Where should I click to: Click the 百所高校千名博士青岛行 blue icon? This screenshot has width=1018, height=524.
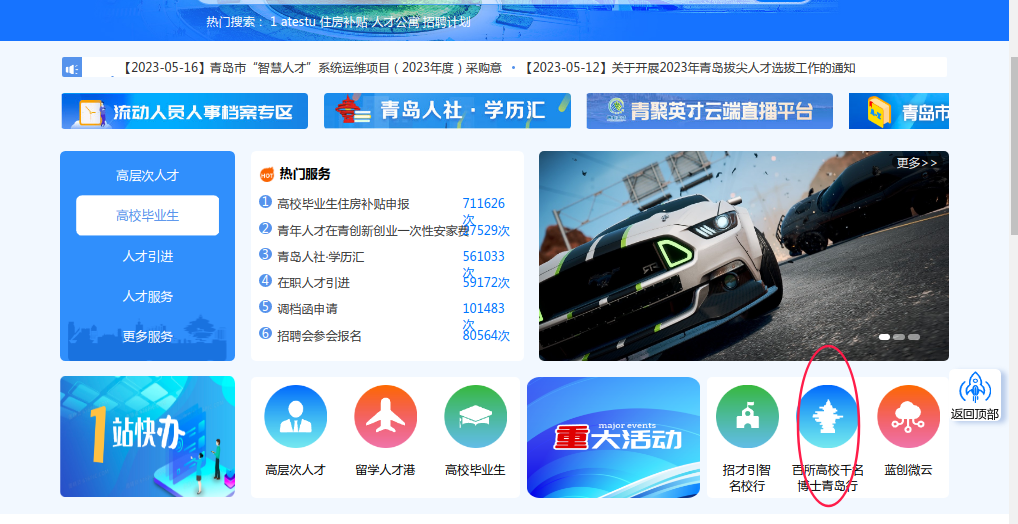[828, 416]
